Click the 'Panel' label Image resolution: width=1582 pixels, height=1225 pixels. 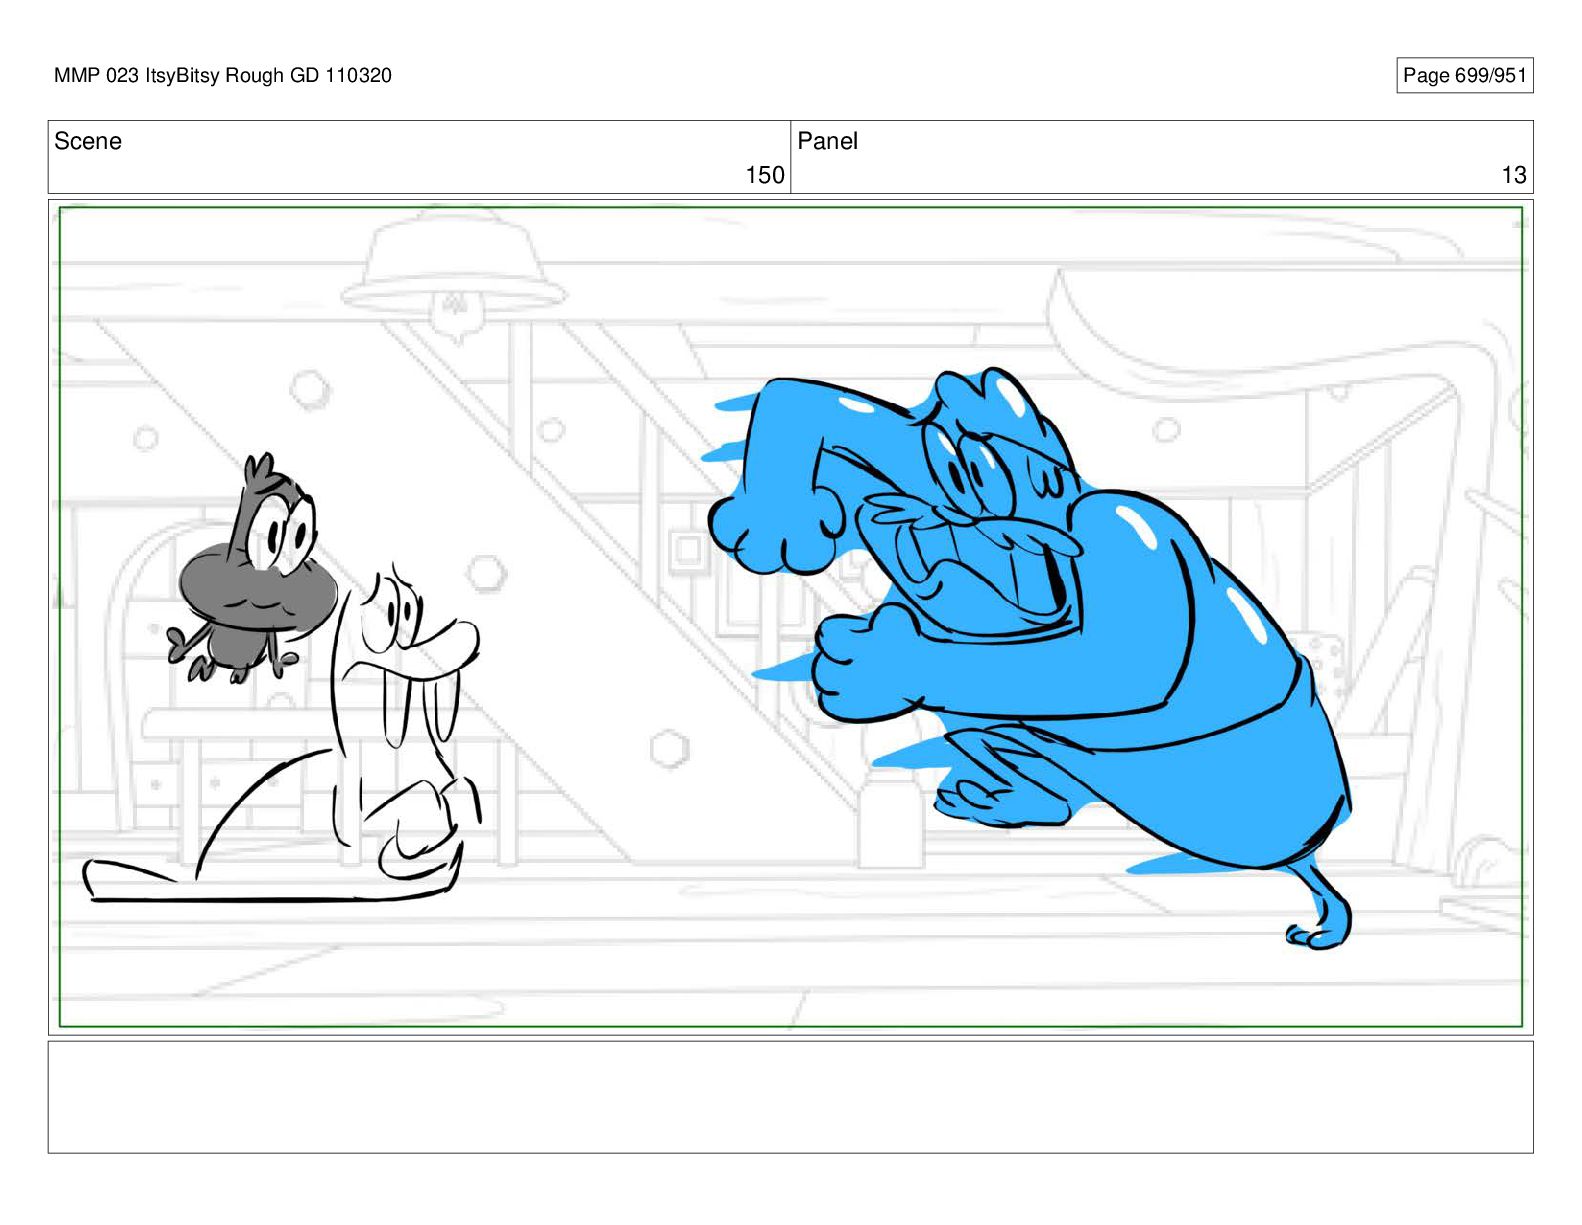827,141
